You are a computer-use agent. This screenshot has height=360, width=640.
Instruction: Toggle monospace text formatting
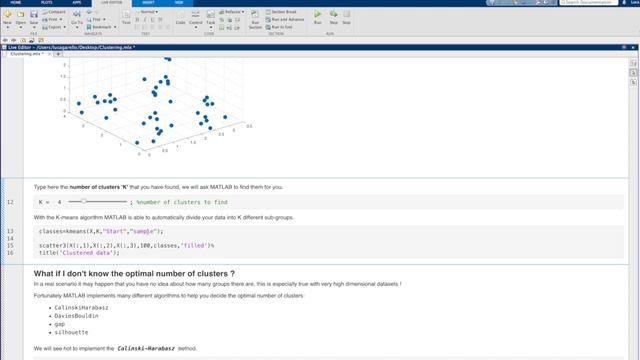[x=160, y=20]
